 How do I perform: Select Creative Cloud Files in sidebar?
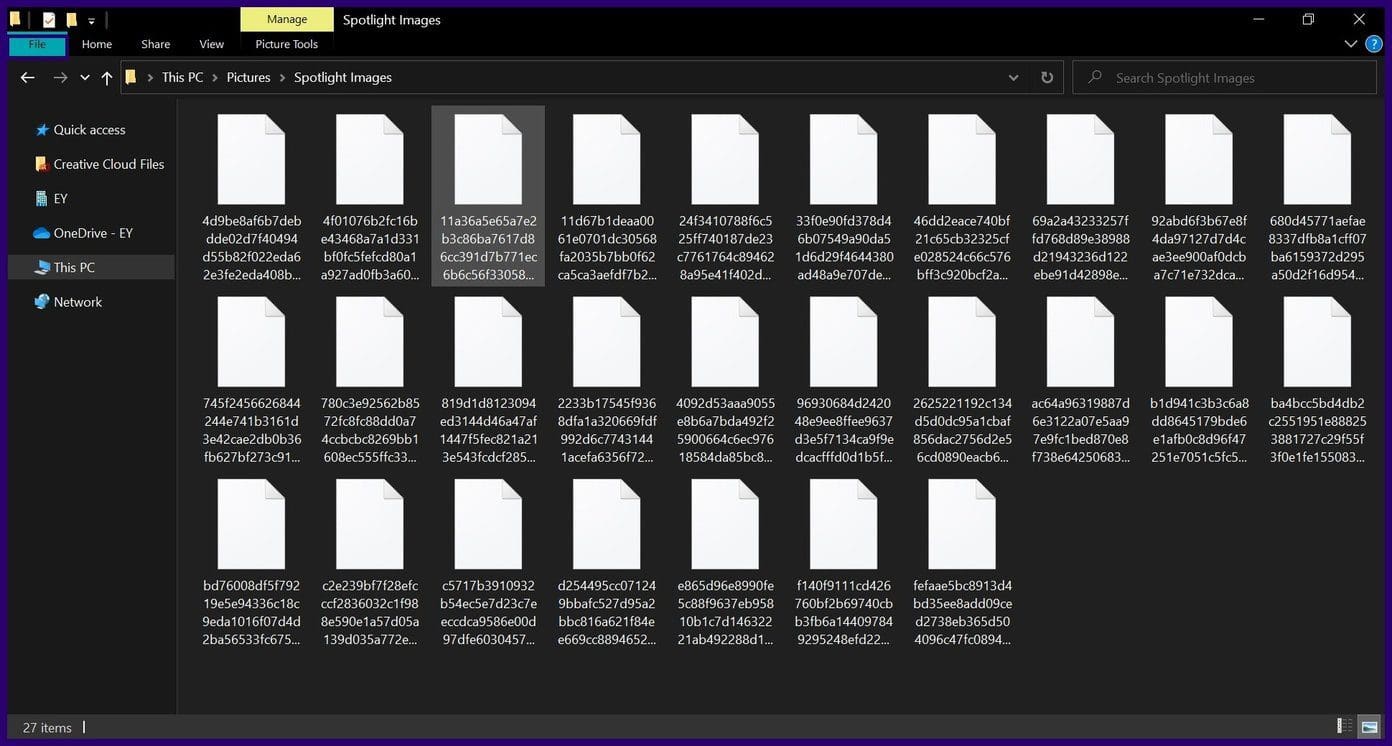tap(99, 164)
